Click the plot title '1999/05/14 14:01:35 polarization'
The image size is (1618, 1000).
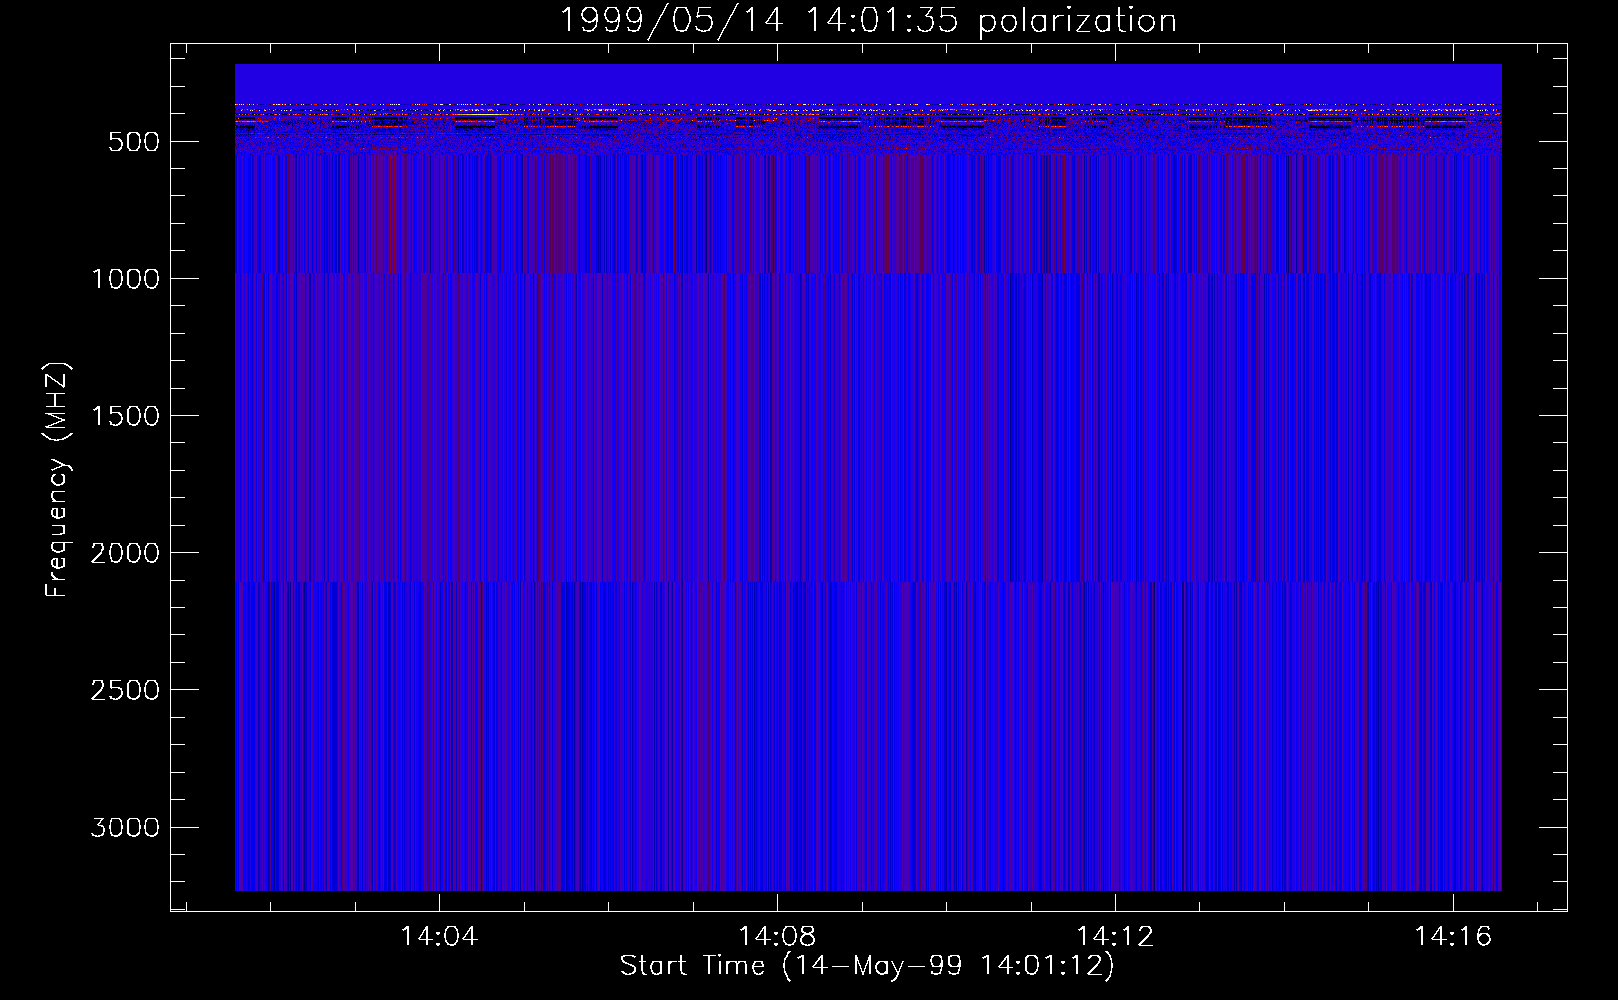tap(868, 21)
